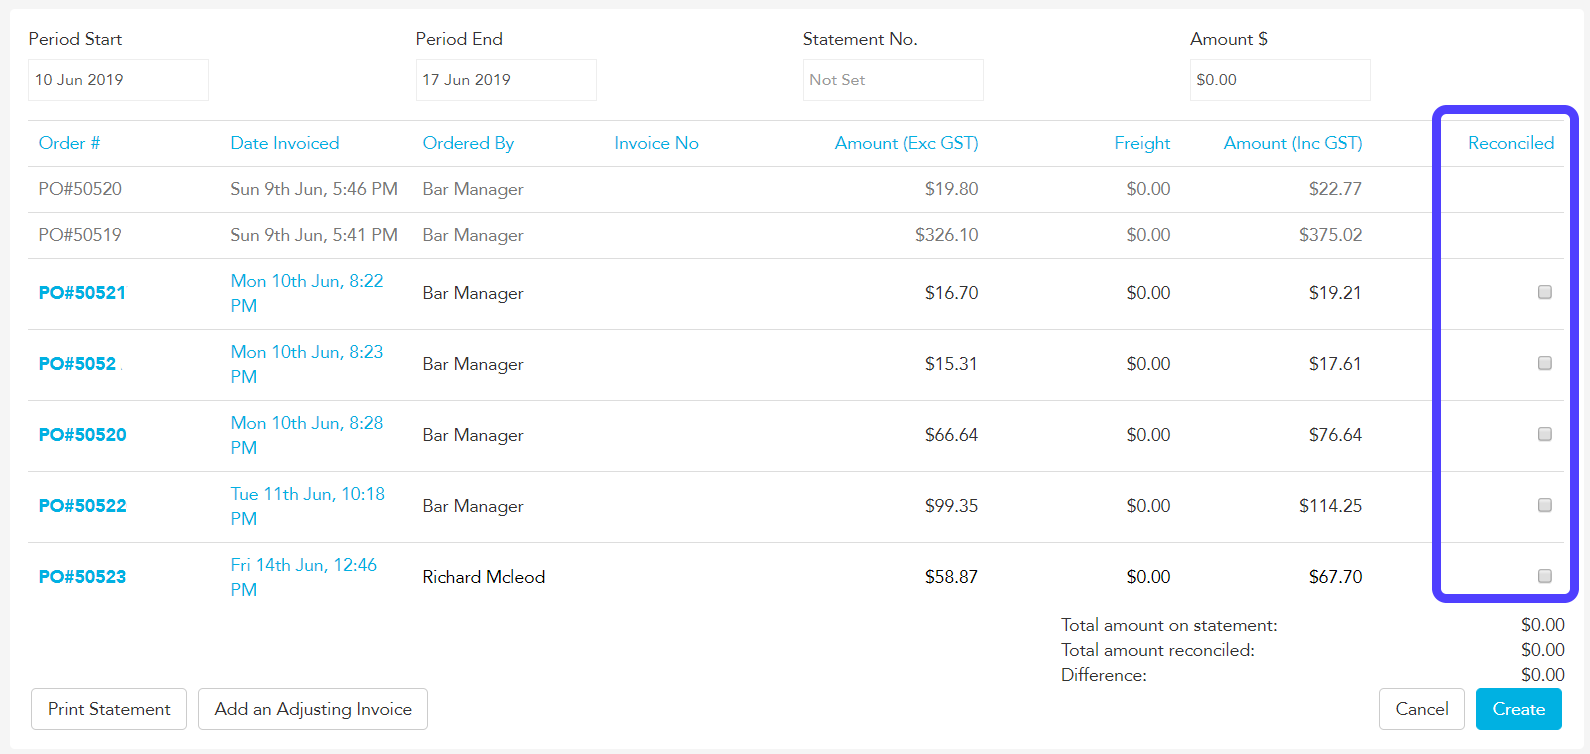Focus the Period End date field

click(506, 80)
